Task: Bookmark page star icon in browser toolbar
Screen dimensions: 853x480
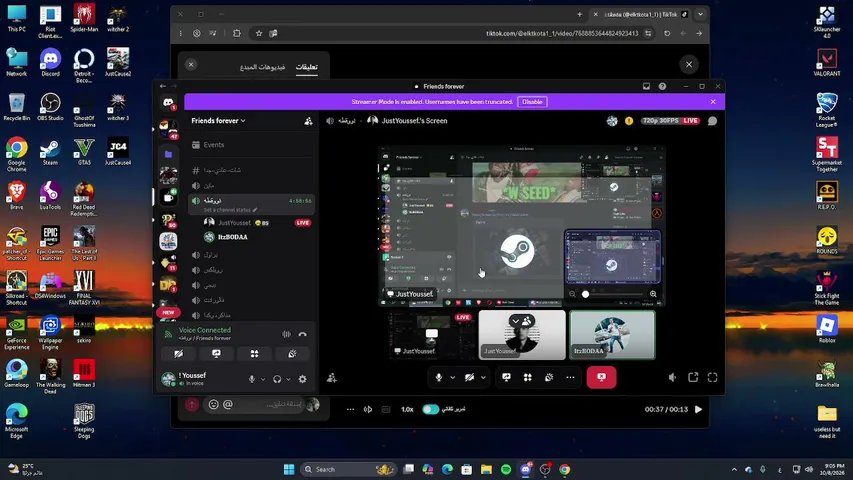Action: (x=259, y=33)
